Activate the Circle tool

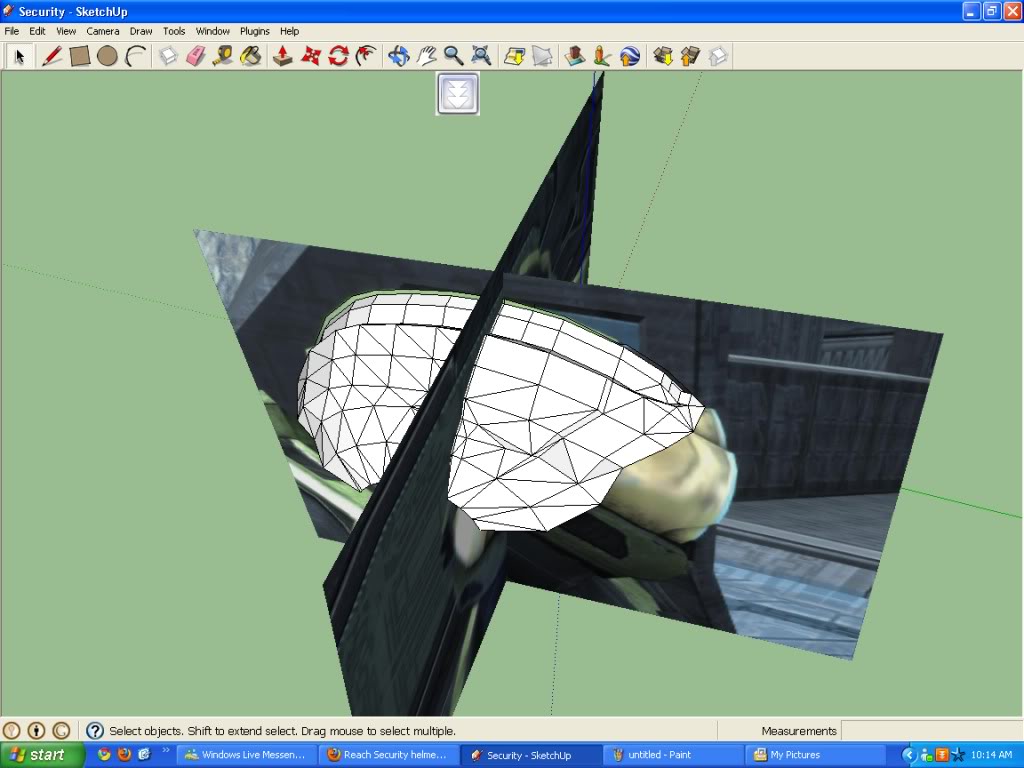click(x=107, y=56)
